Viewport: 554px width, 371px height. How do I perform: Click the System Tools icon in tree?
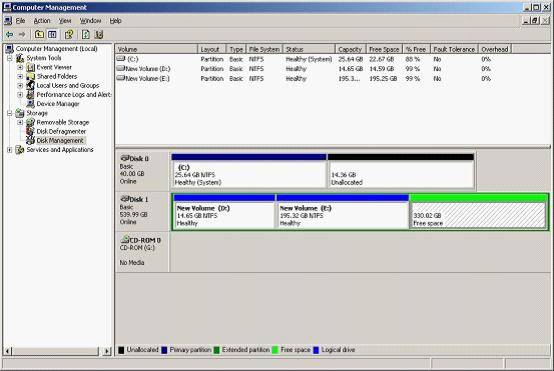20,58
